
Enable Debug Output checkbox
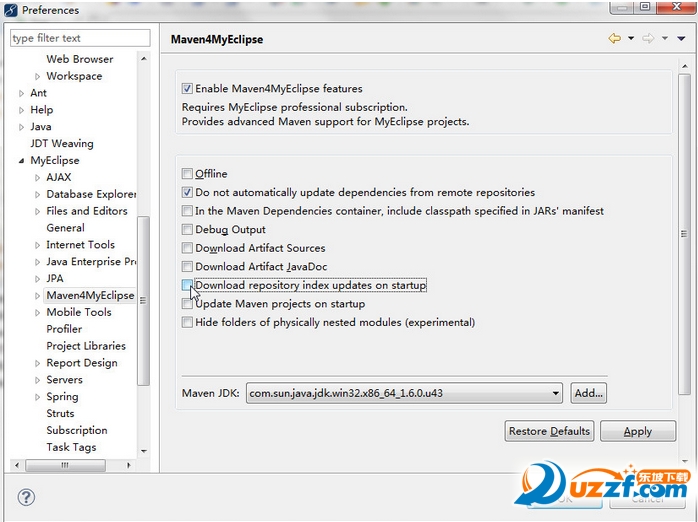pyautogui.click(x=187, y=230)
